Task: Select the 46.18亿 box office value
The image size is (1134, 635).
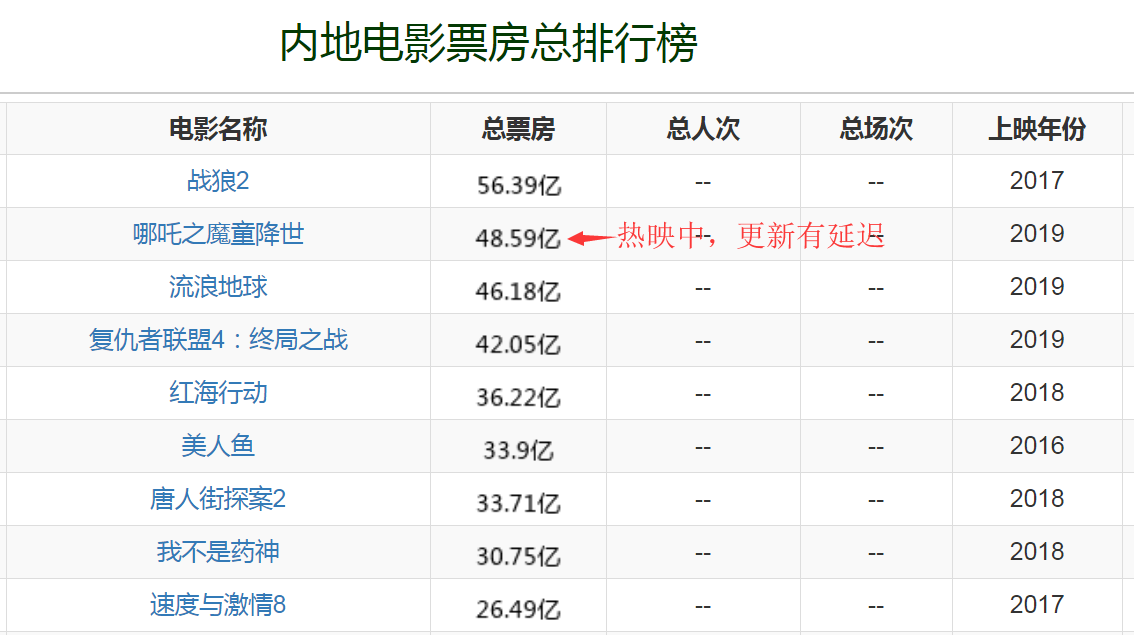Action: 519,291
